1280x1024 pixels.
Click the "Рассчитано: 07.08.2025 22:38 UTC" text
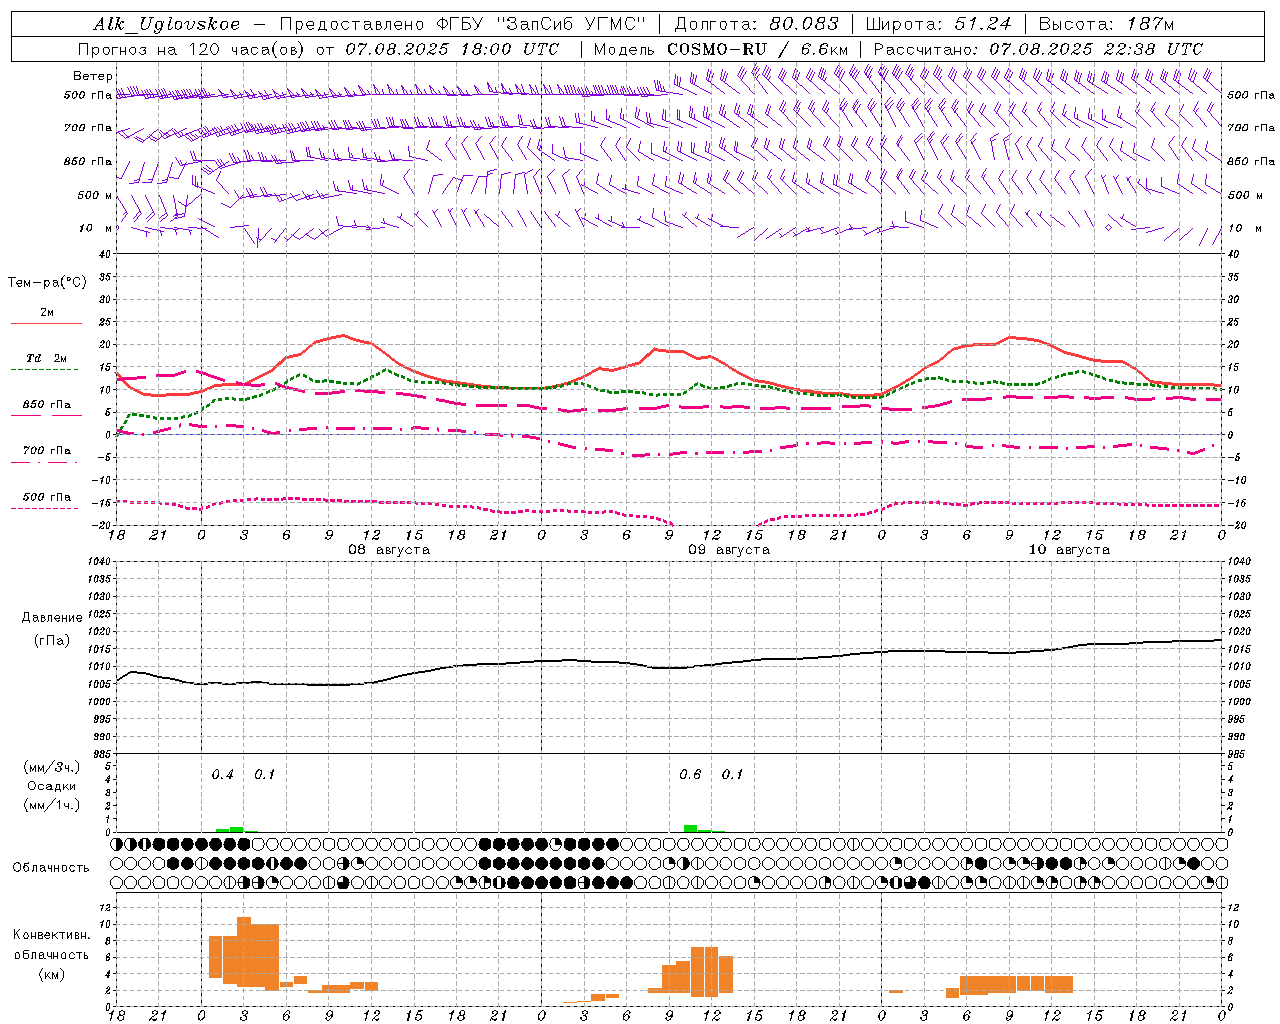click(x=1039, y=49)
